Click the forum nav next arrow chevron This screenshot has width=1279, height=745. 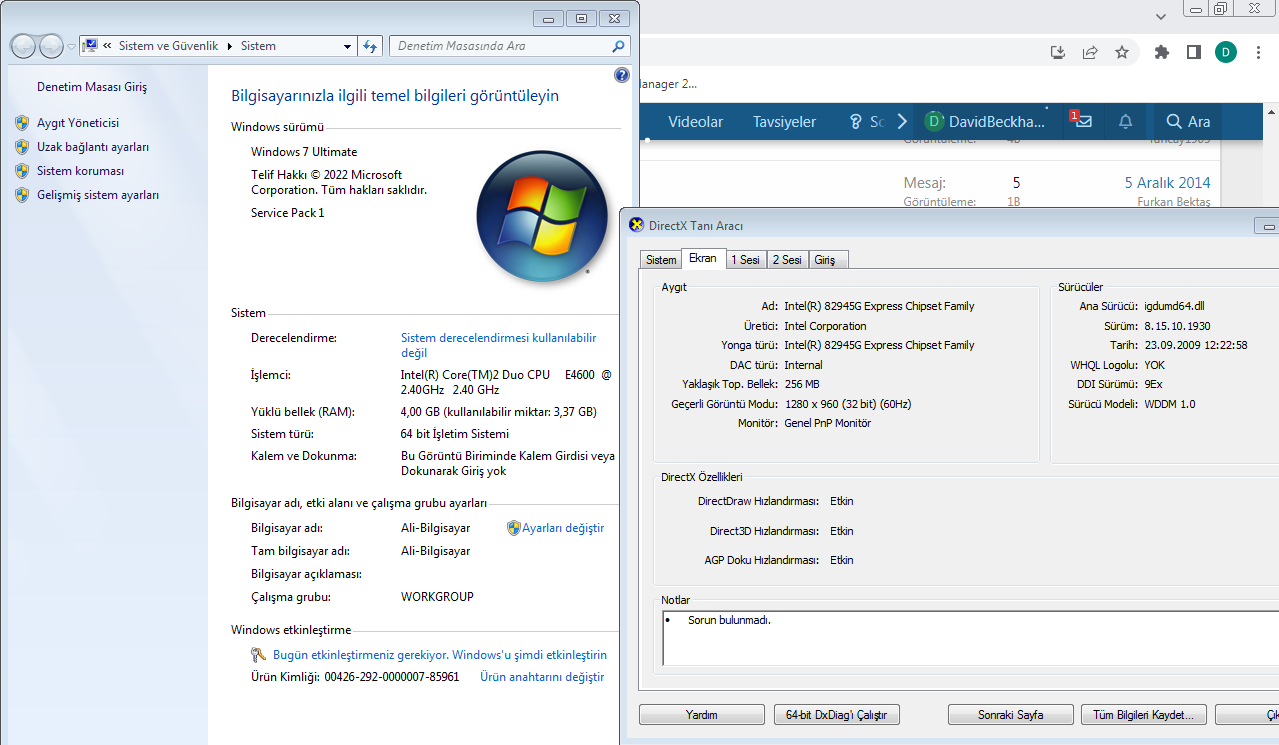902,121
